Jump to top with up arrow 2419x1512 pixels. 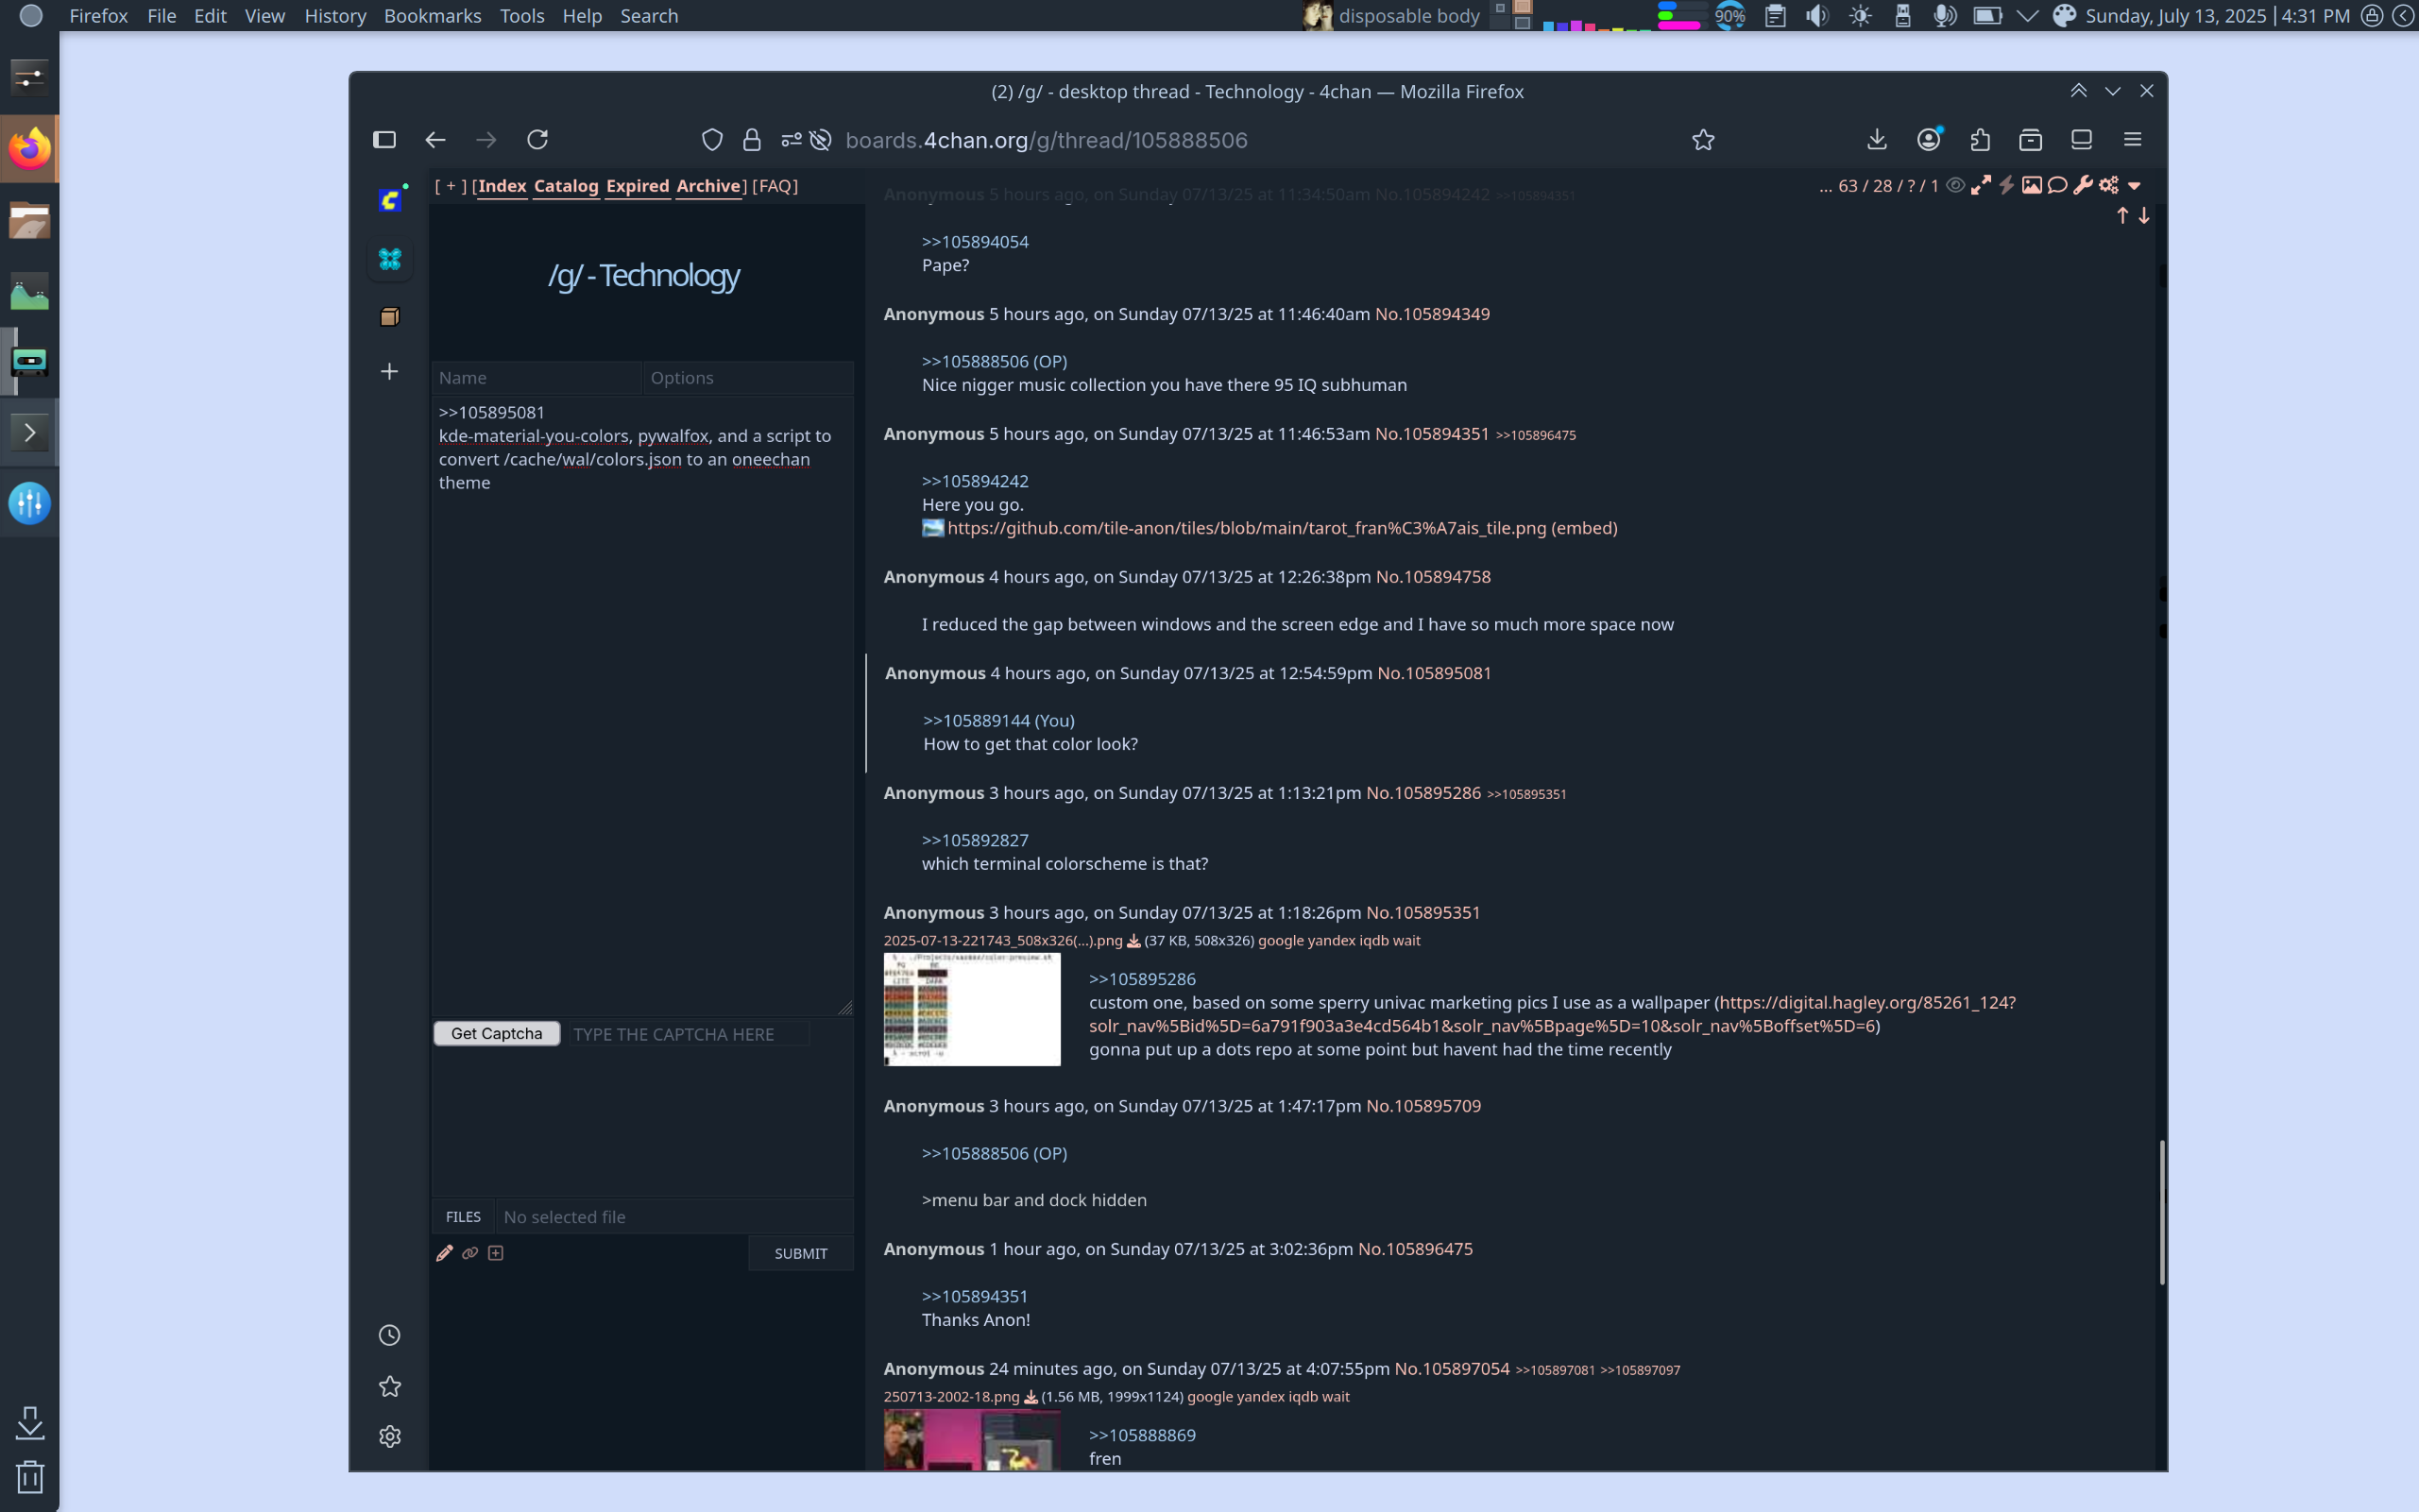click(2122, 216)
